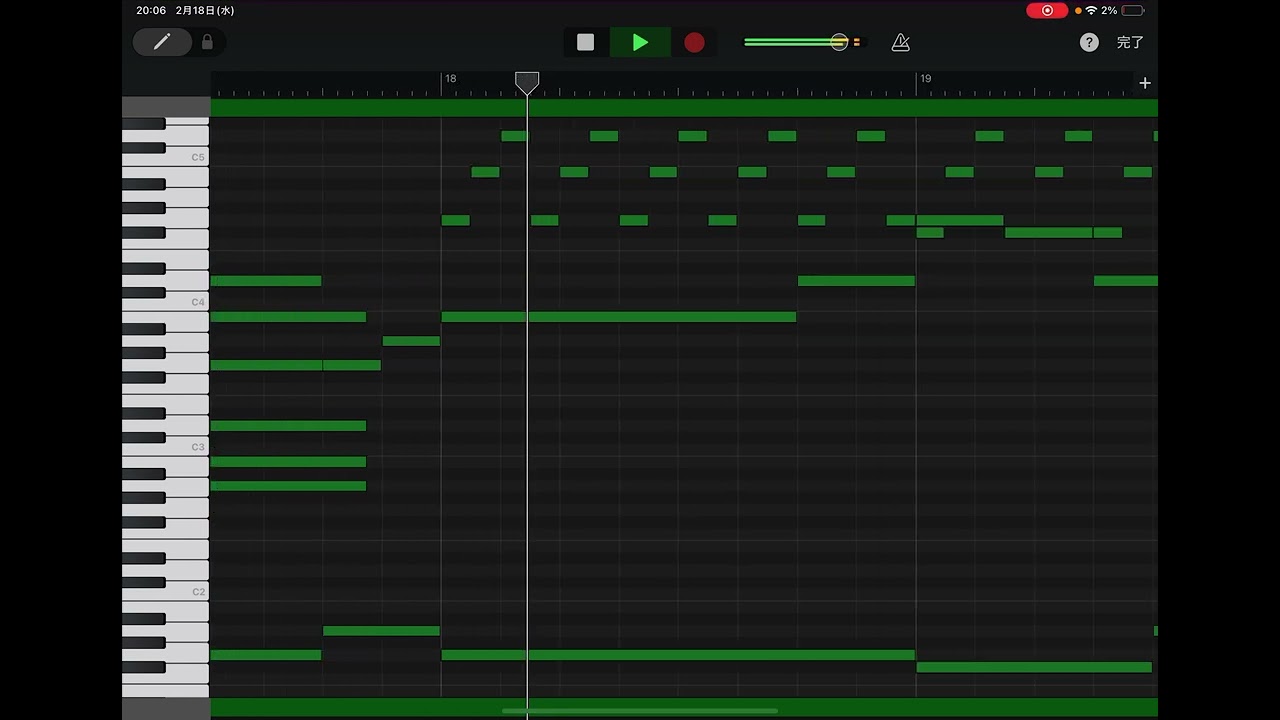Viewport: 1280px width, 720px height.
Task: Start recording with the red record button
Action: tap(694, 42)
